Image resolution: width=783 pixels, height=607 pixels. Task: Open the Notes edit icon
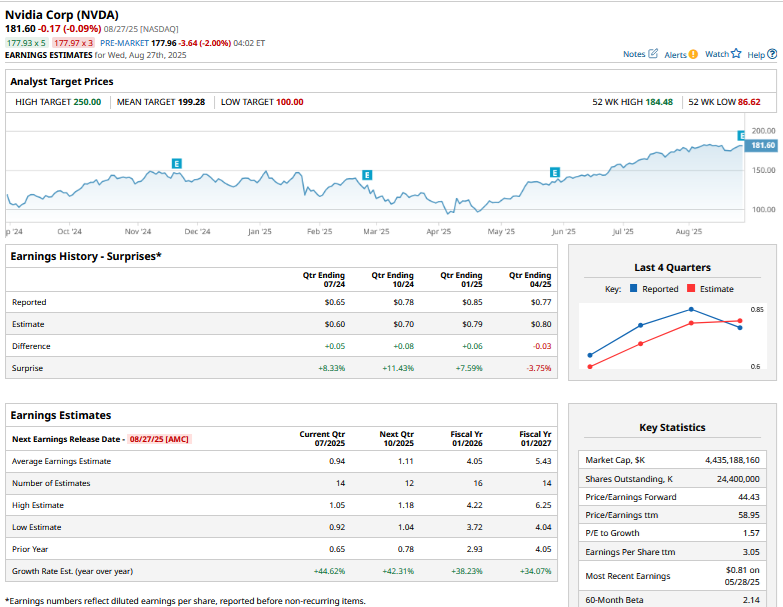(x=653, y=54)
